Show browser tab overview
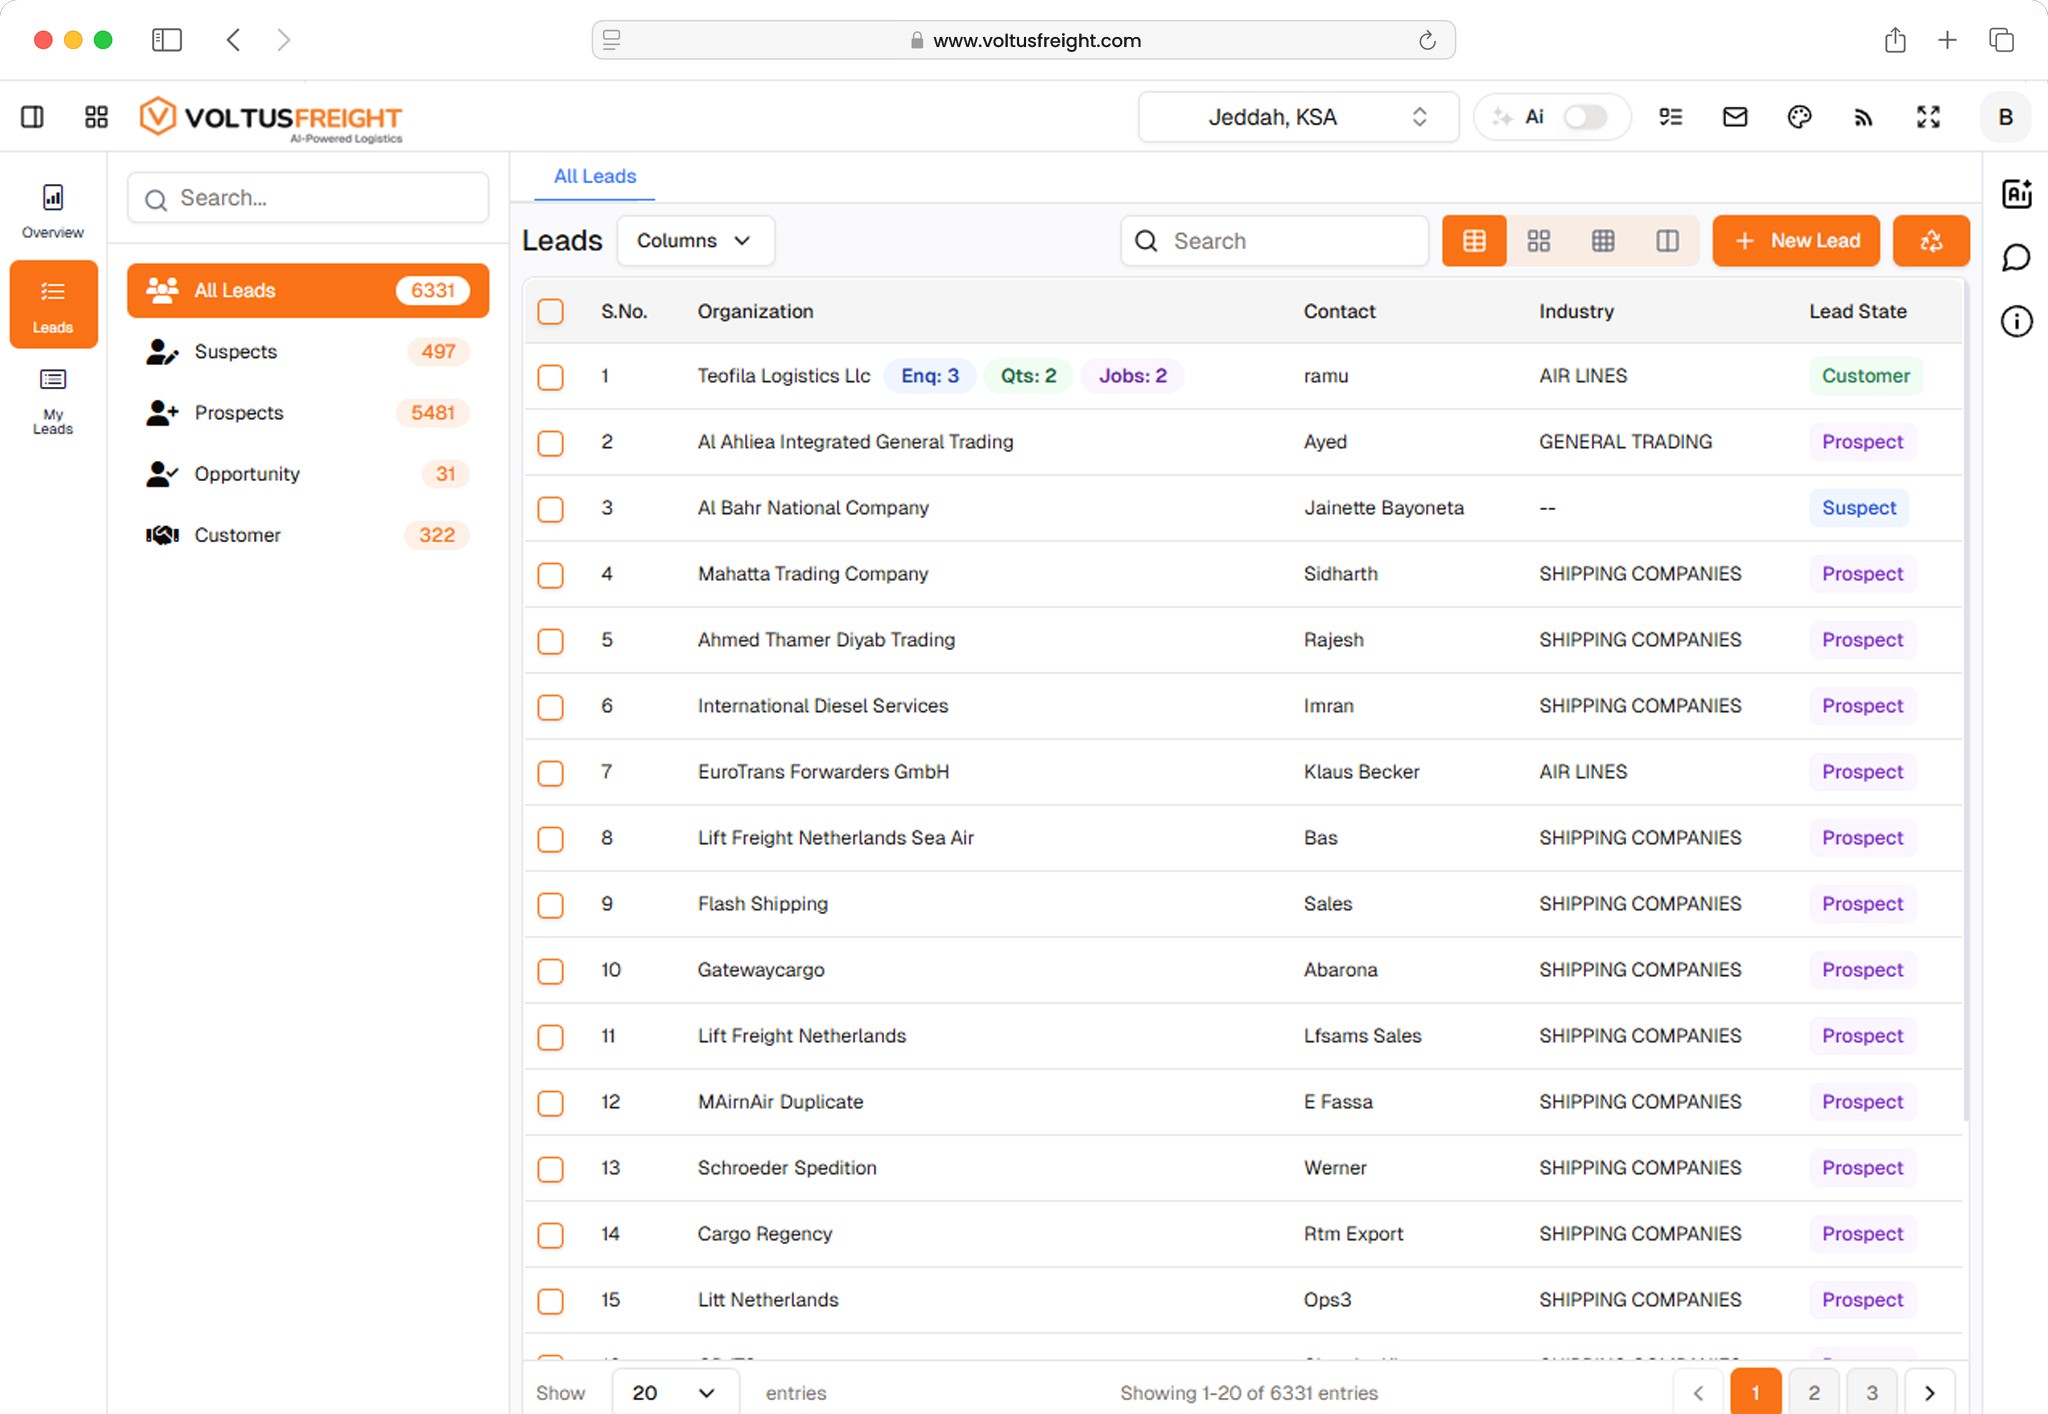The height and width of the screenshot is (1414, 2048). click(x=2001, y=40)
